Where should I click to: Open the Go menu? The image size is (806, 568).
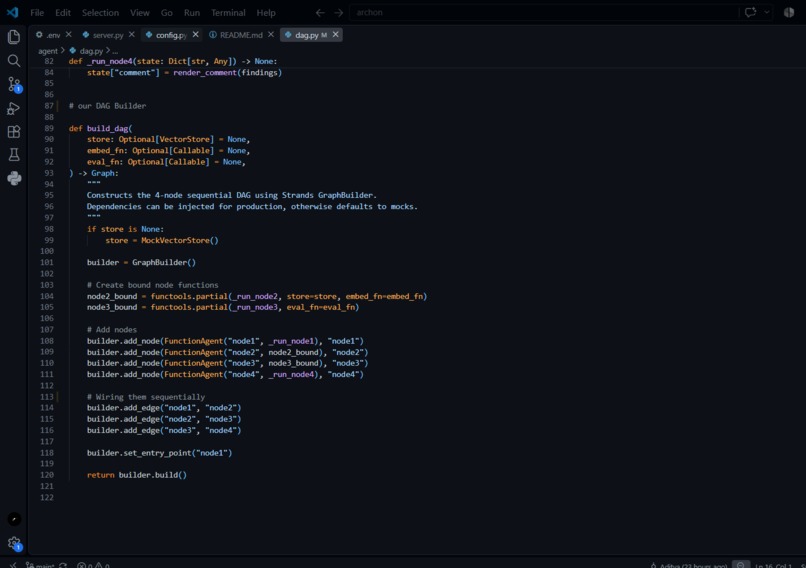(x=167, y=13)
